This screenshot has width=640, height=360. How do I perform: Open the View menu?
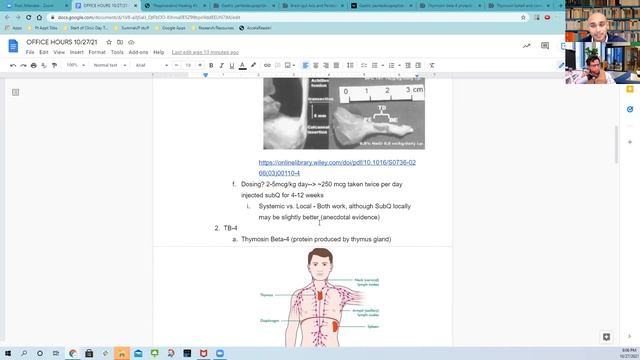[59, 52]
